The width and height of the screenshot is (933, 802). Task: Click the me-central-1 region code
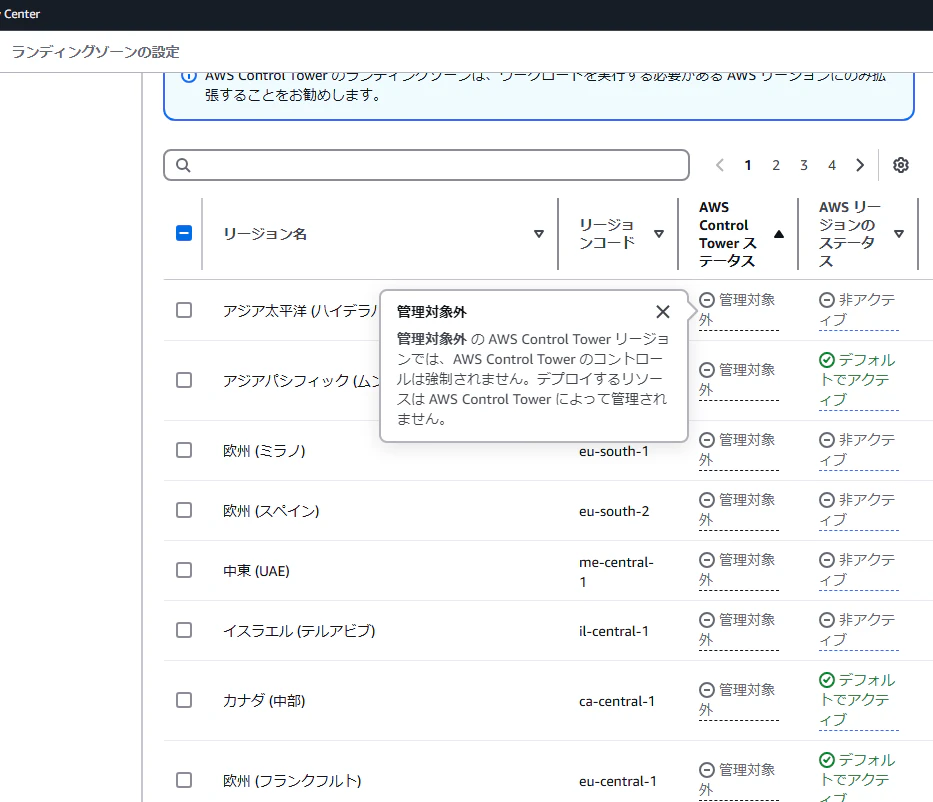tap(616, 572)
